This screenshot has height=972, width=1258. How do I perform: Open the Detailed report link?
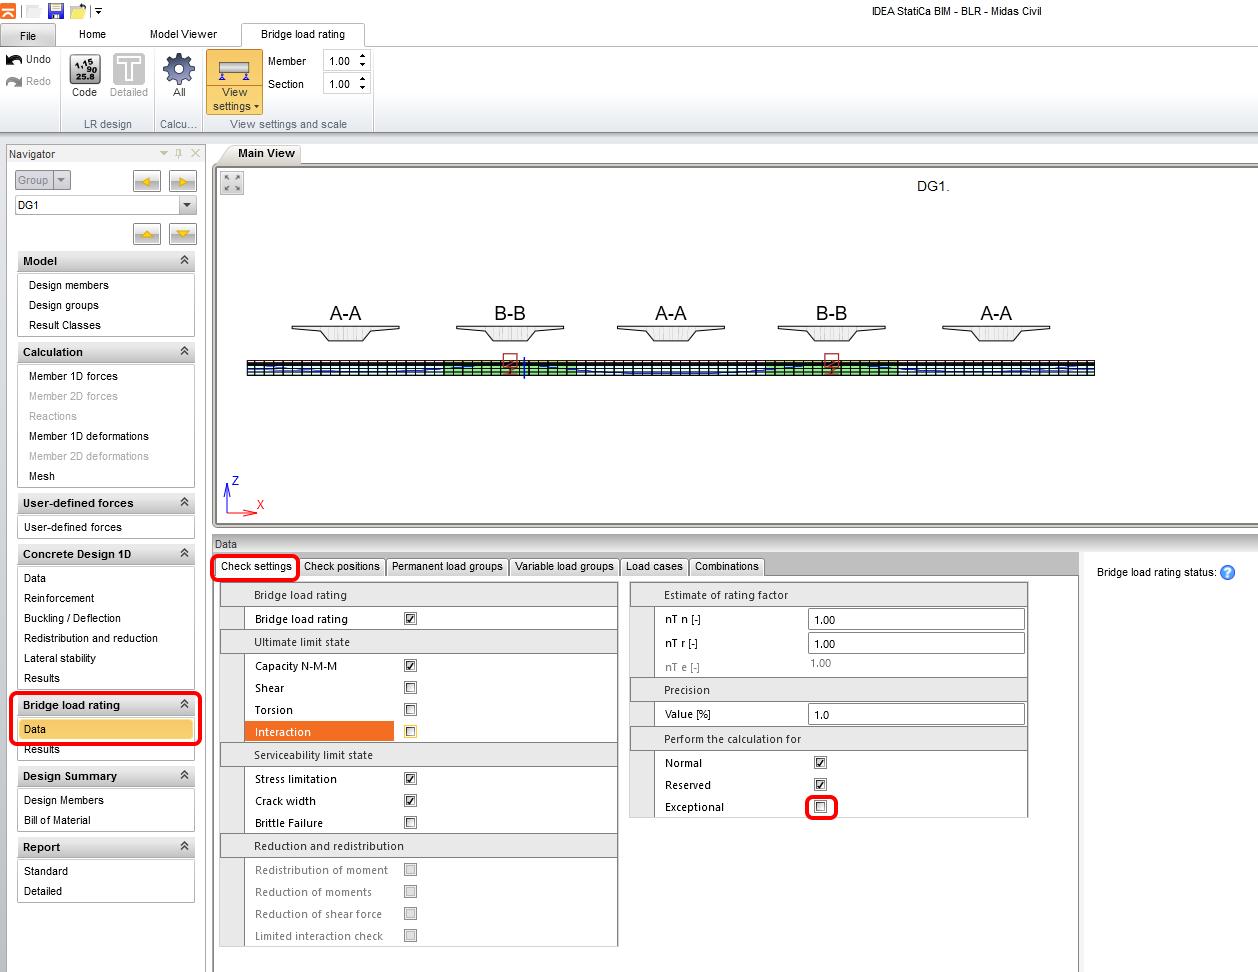[x=43, y=892]
